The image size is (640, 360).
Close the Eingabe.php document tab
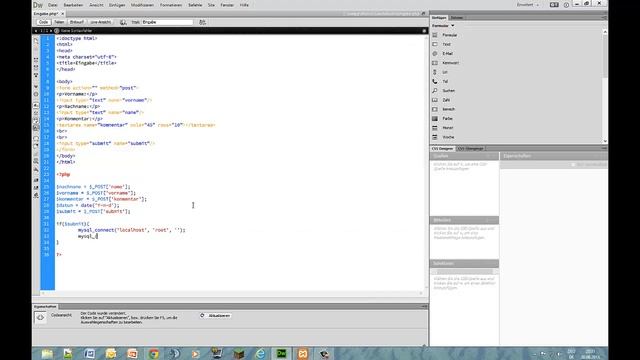62,13
